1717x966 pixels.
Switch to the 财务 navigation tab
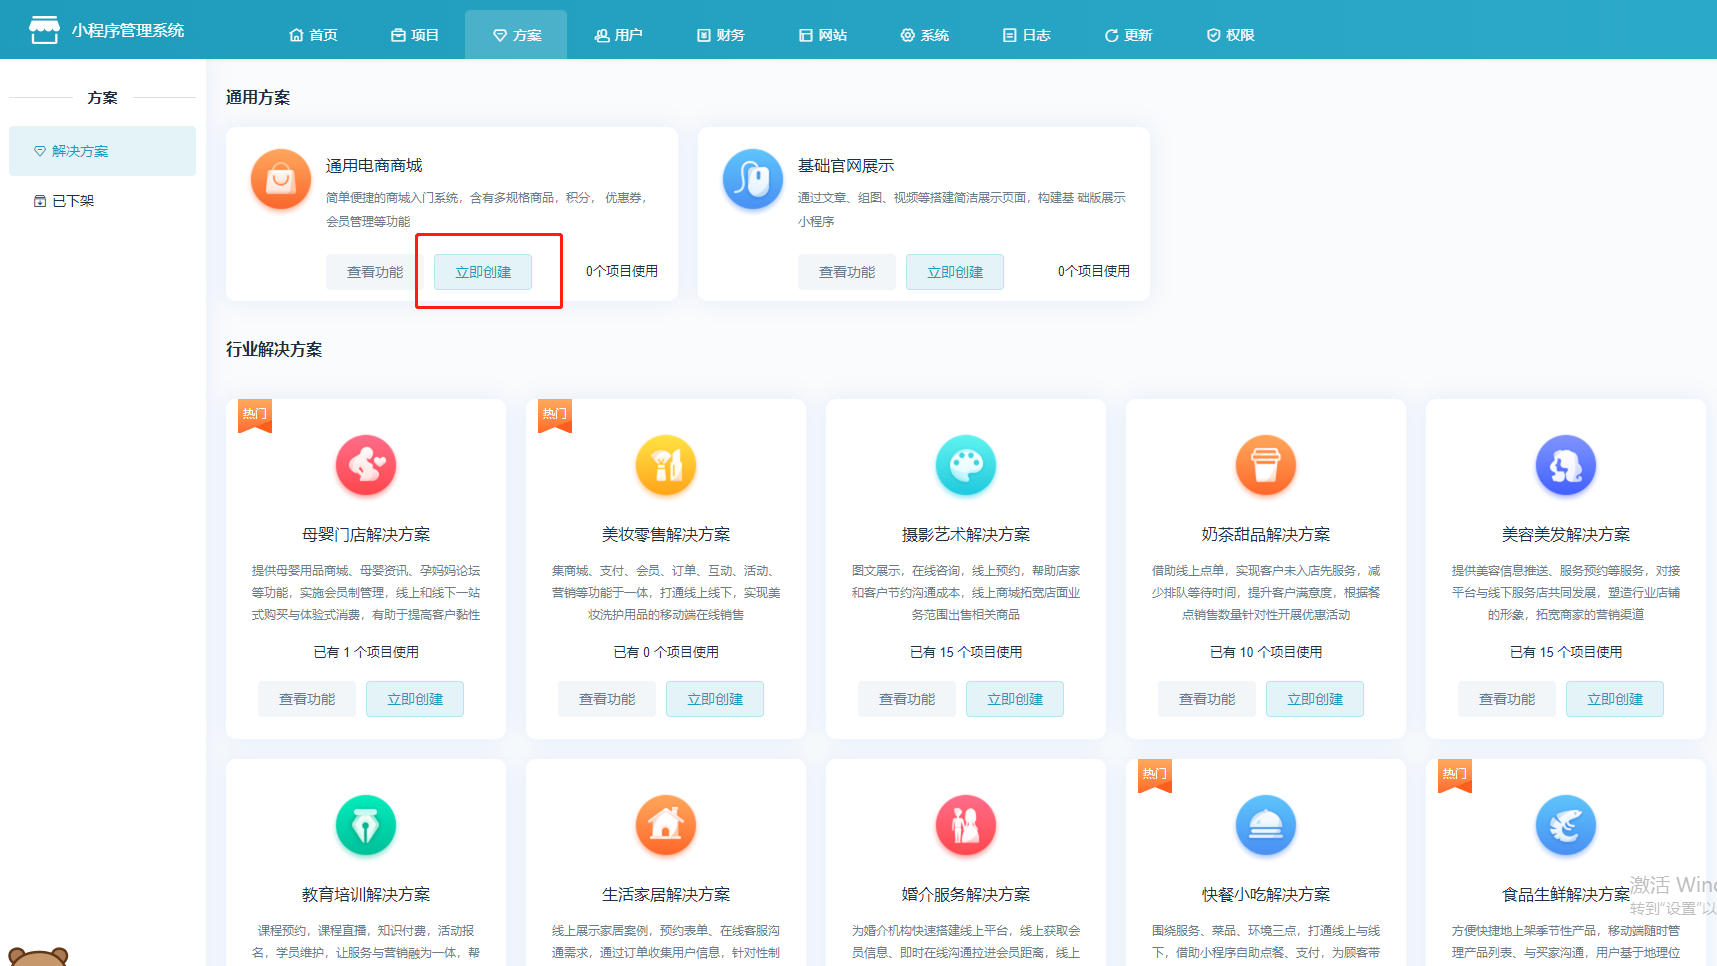721,35
